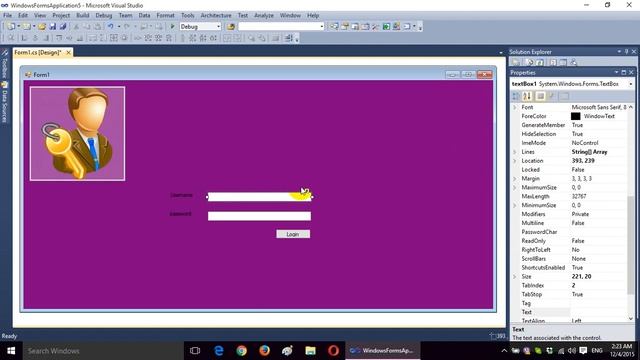Click the Windows Start button
Viewport: 640px width, 360px height.
click(x=11, y=351)
